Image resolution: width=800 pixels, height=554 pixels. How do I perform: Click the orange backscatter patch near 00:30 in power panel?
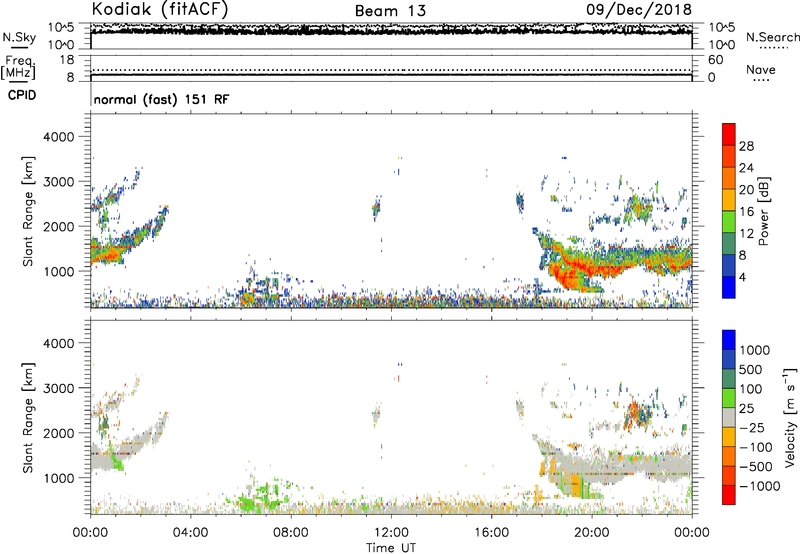coord(106,253)
